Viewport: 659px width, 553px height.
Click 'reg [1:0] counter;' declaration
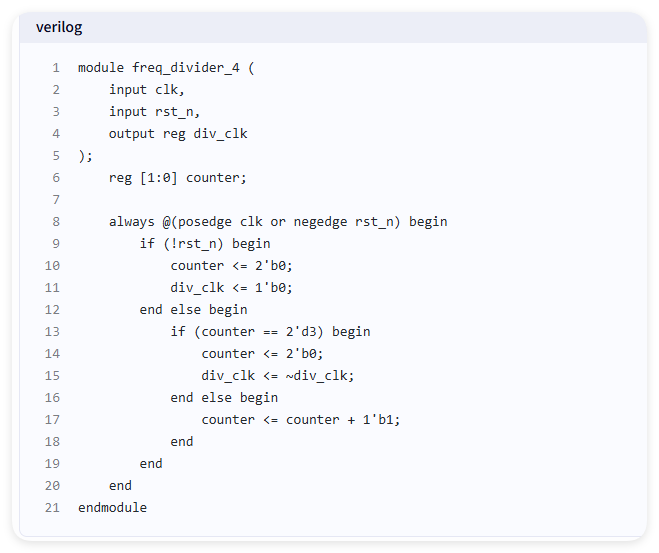pos(177,178)
